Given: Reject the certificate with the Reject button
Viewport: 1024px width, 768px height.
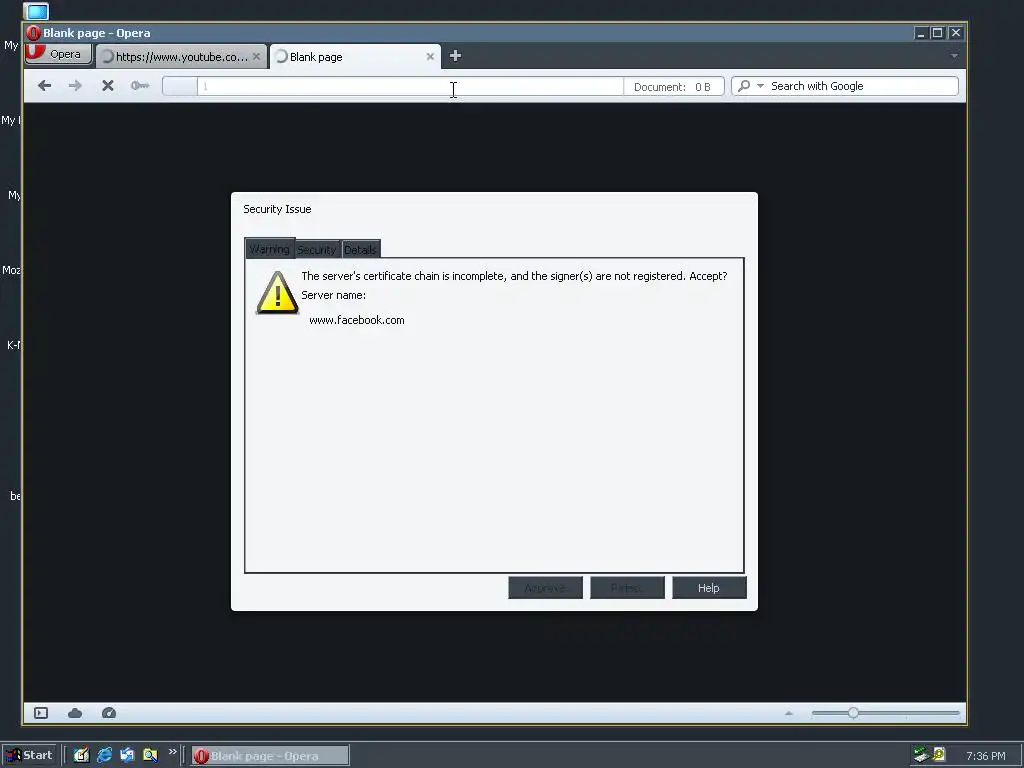Looking at the screenshot, I should [x=627, y=588].
